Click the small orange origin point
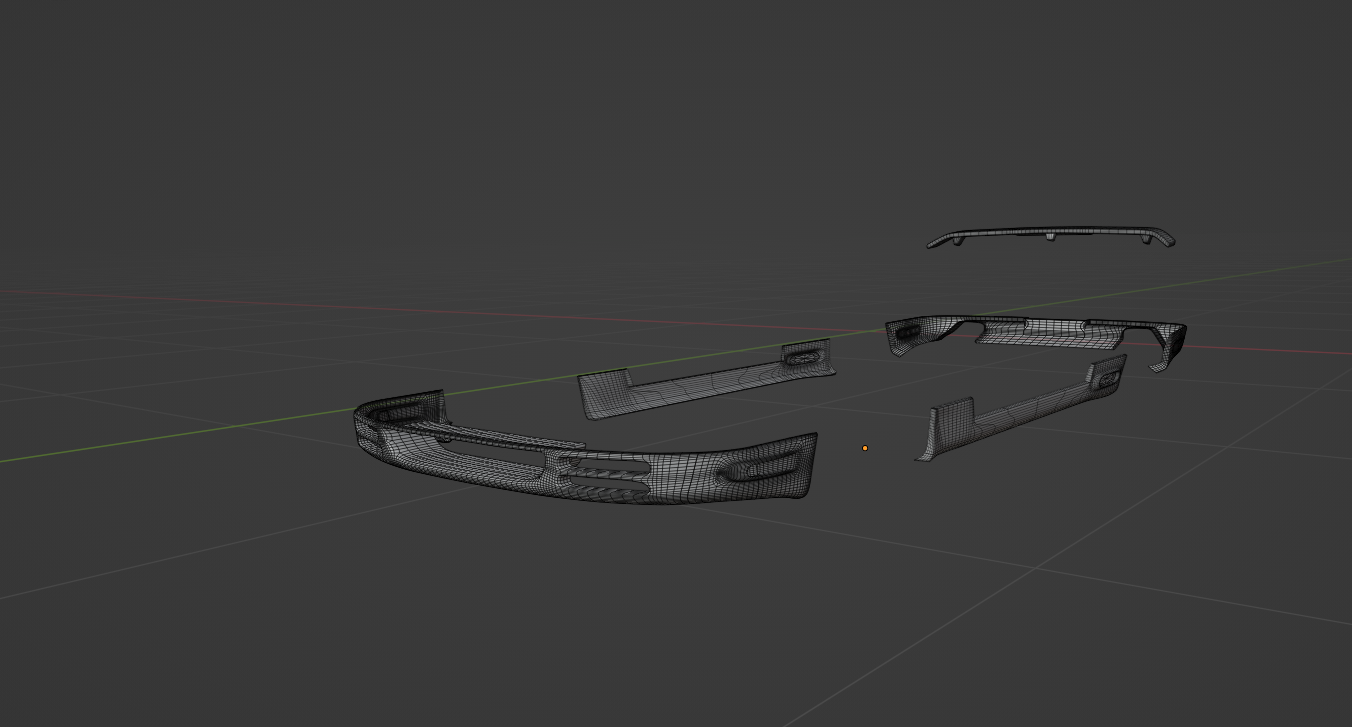Image resolution: width=1352 pixels, height=727 pixels. point(865,448)
